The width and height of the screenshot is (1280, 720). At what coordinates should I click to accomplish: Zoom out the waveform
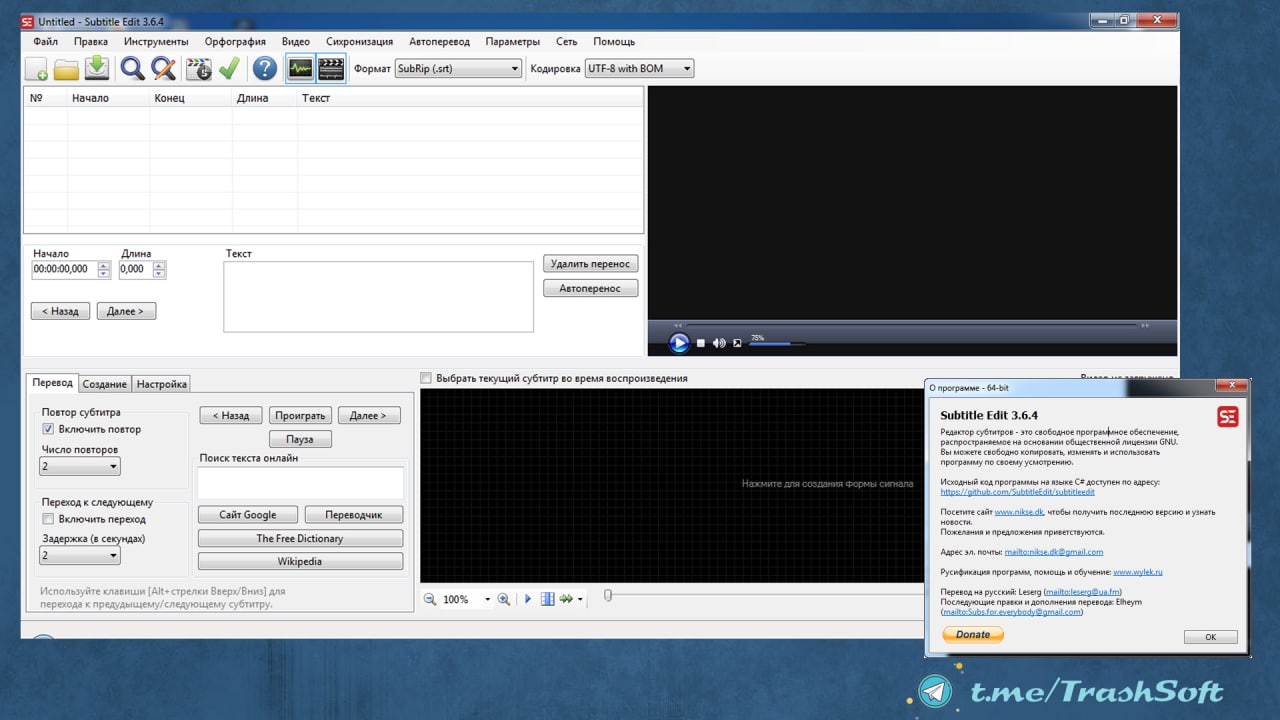coord(430,599)
